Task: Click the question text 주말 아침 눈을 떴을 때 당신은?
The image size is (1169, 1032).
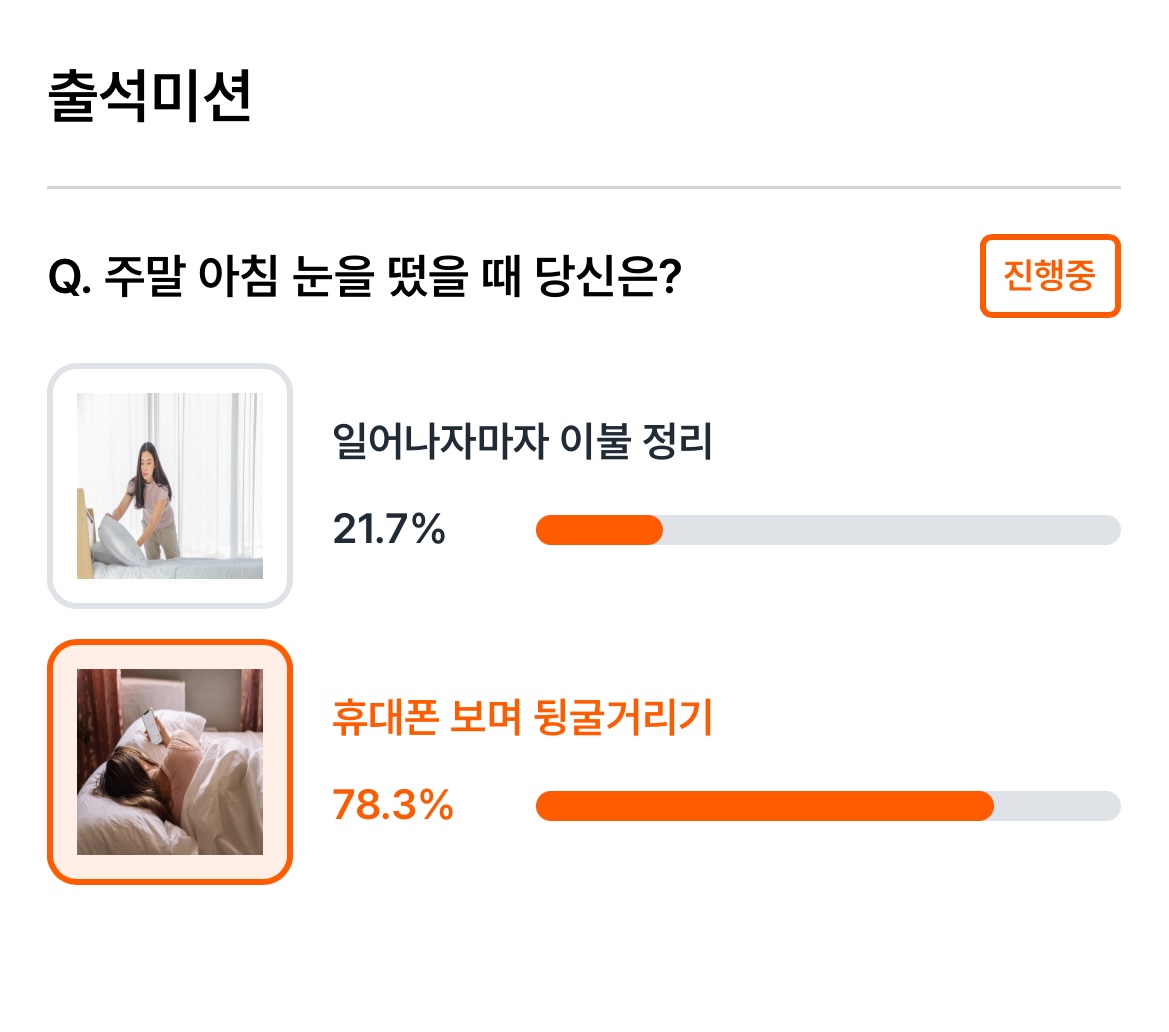Action: click(393, 276)
